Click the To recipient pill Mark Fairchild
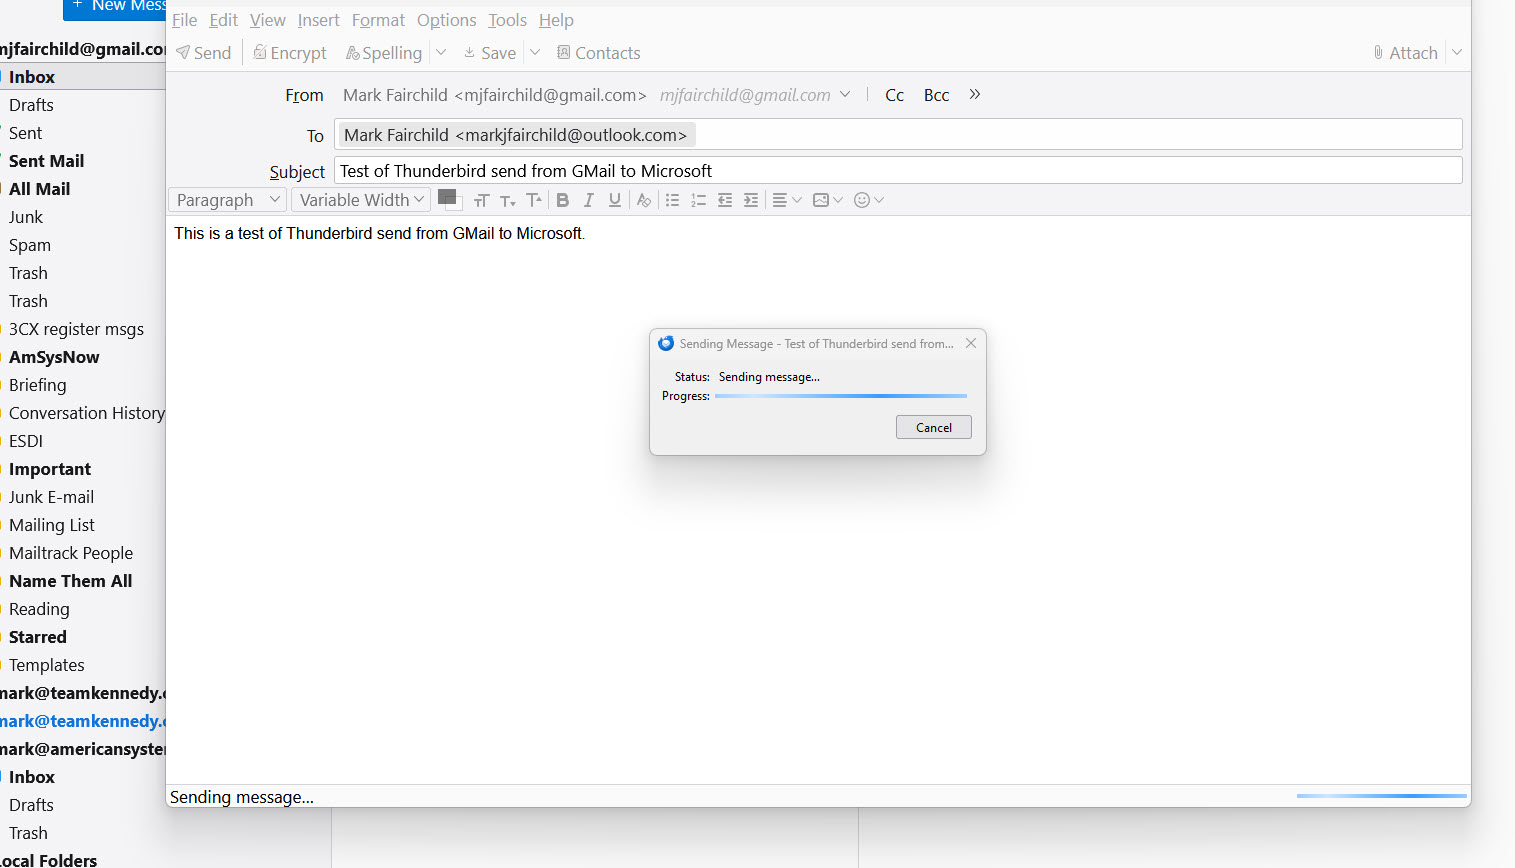The image size is (1515, 868). click(516, 135)
